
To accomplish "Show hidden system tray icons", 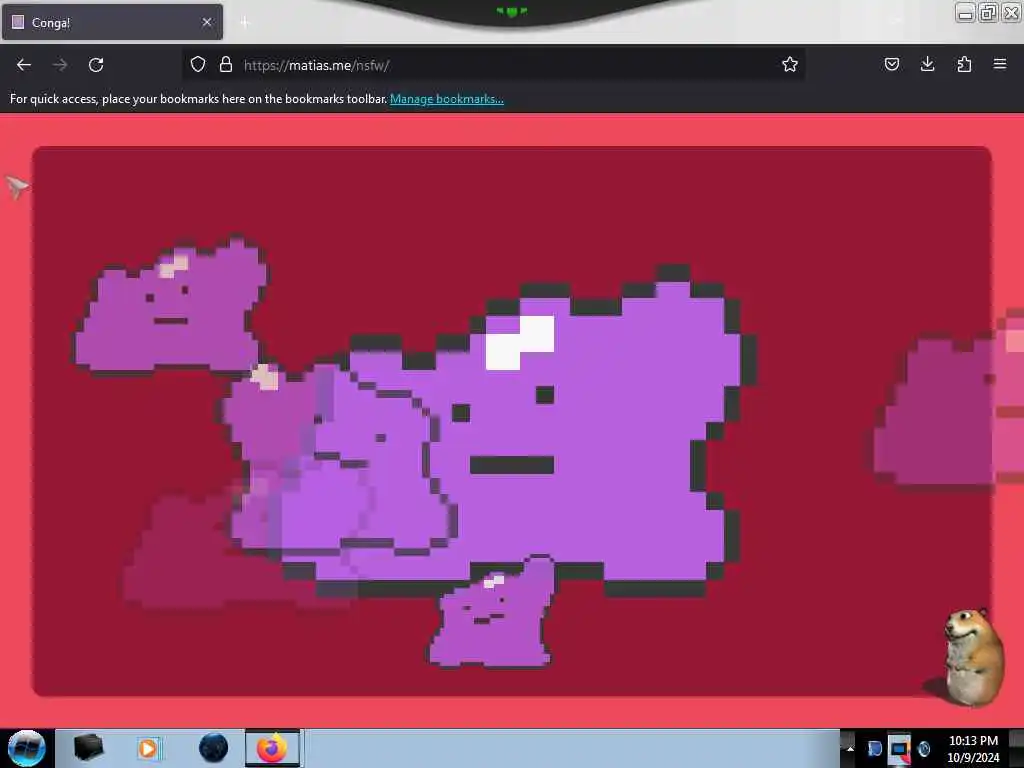I will [x=850, y=748].
